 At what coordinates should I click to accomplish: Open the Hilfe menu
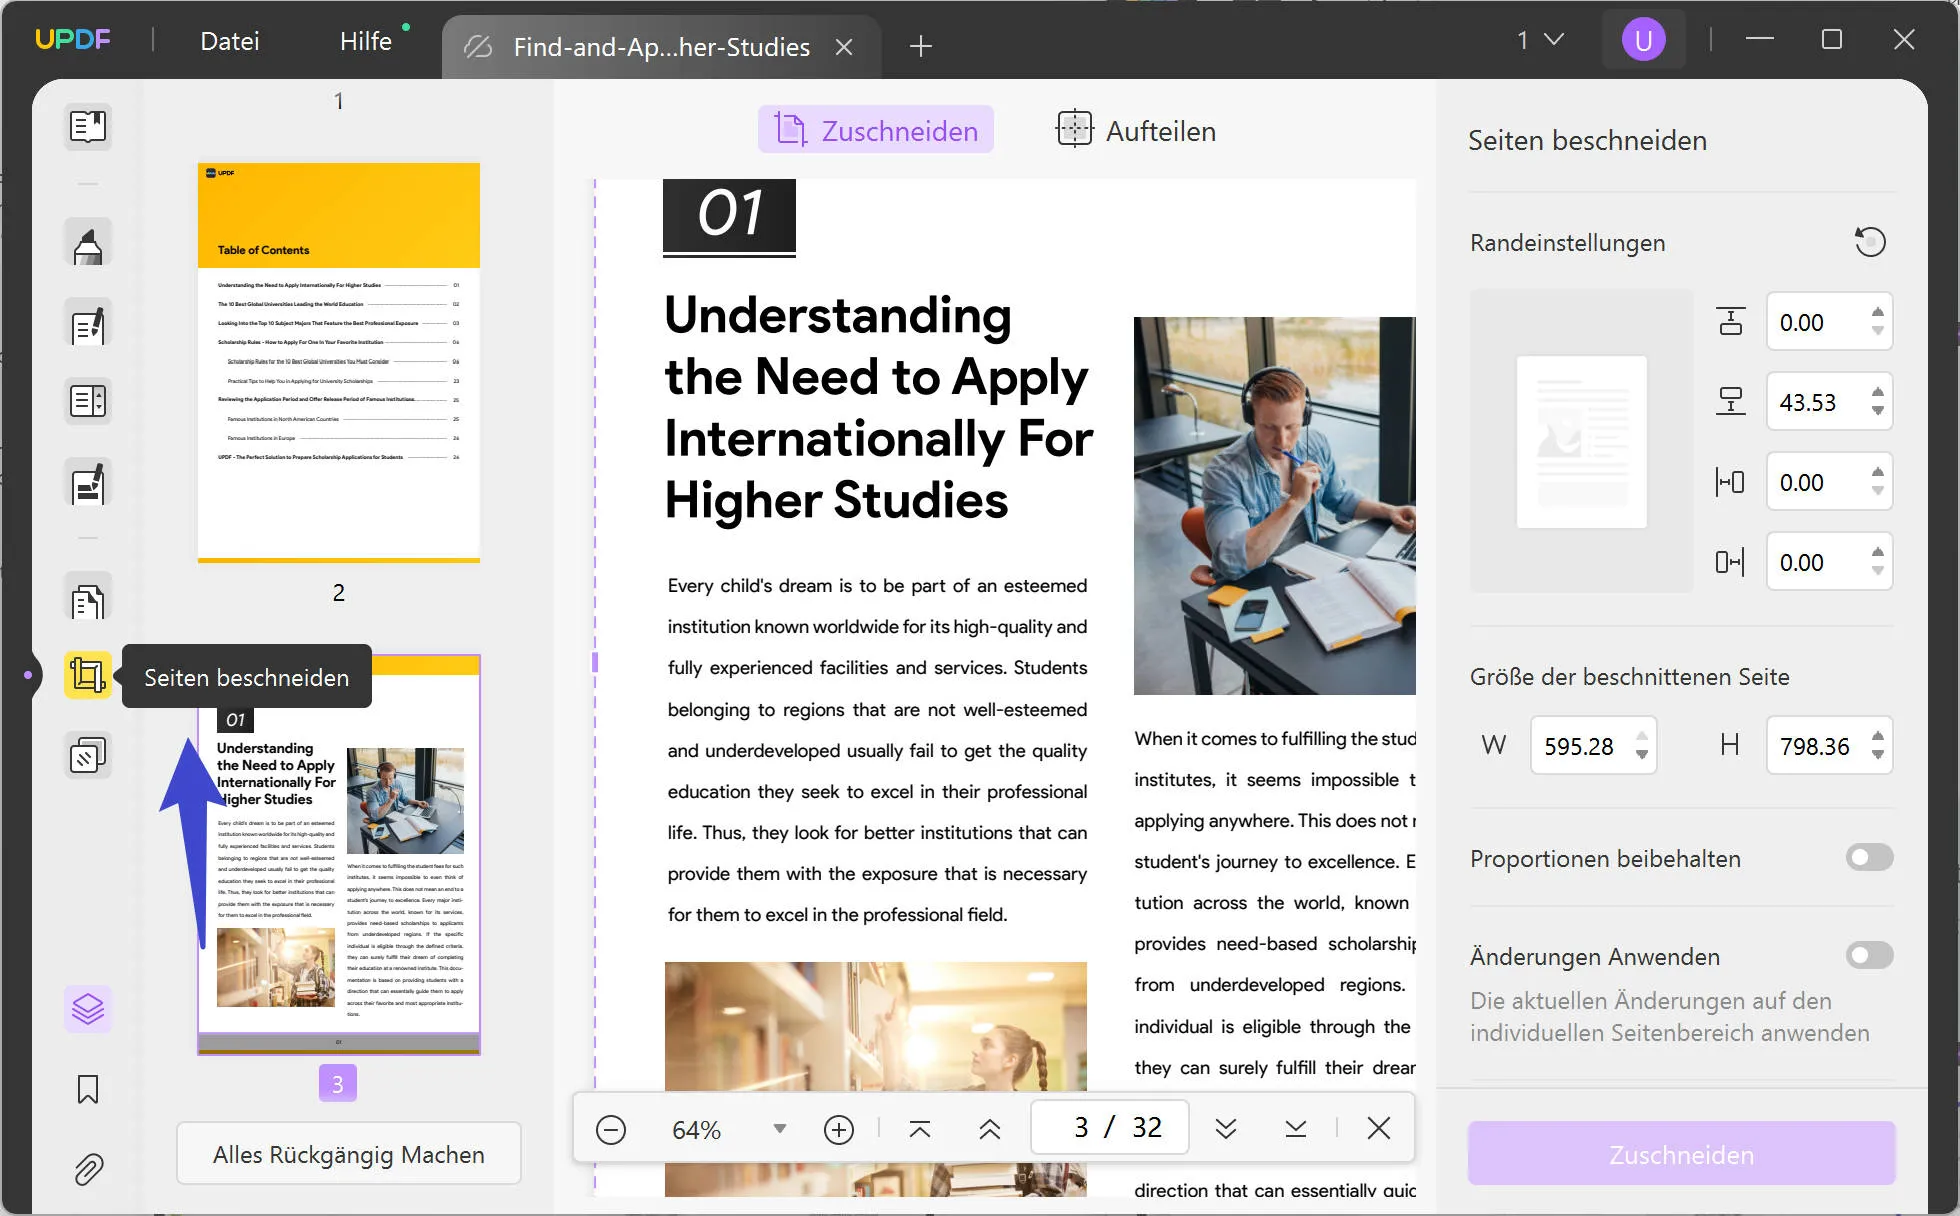(366, 41)
